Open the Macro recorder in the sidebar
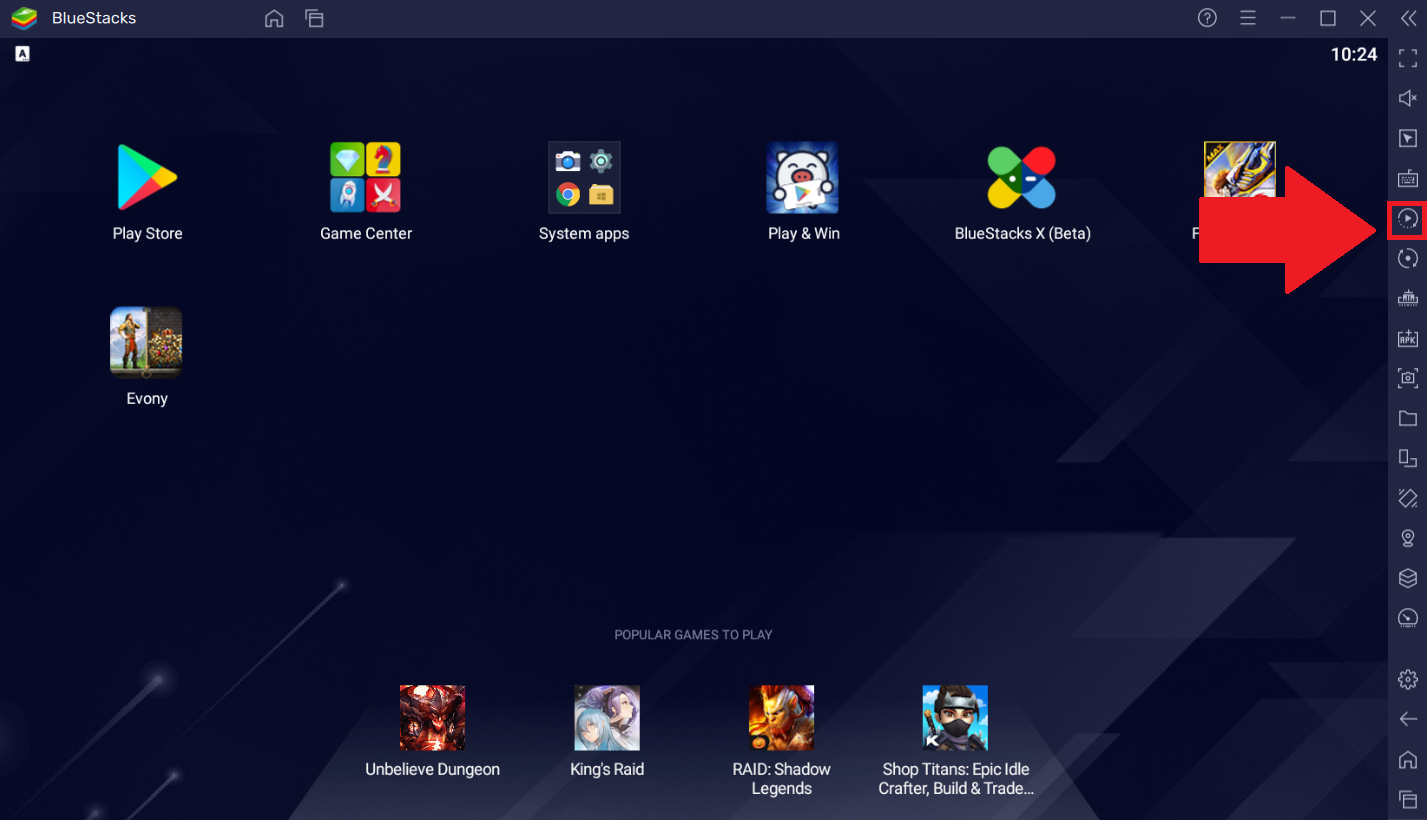 coord(1407,218)
